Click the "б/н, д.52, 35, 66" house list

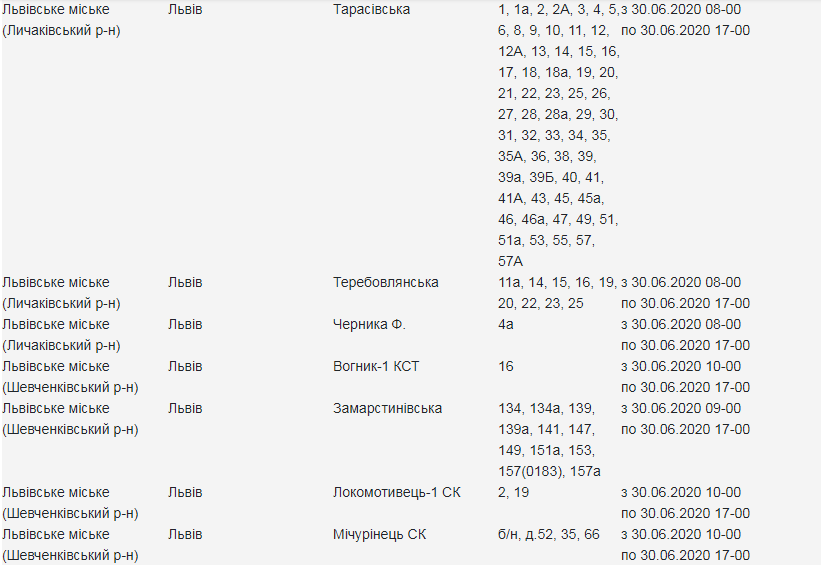(548, 534)
